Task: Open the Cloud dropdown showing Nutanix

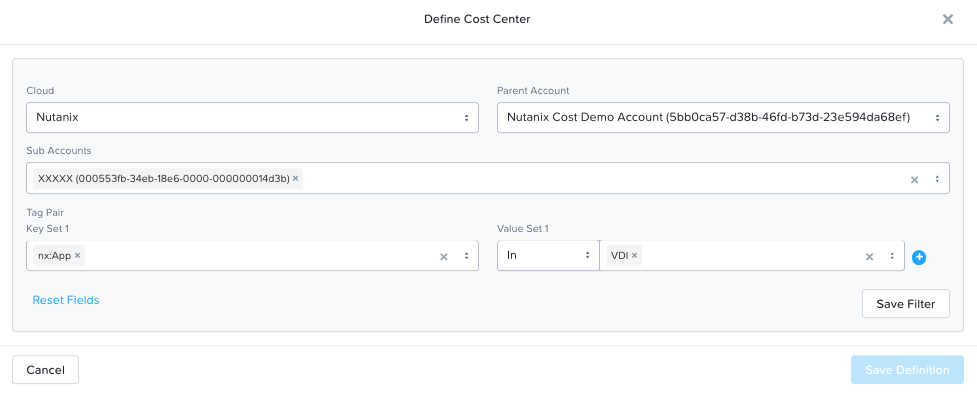Action: click(252, 117)
